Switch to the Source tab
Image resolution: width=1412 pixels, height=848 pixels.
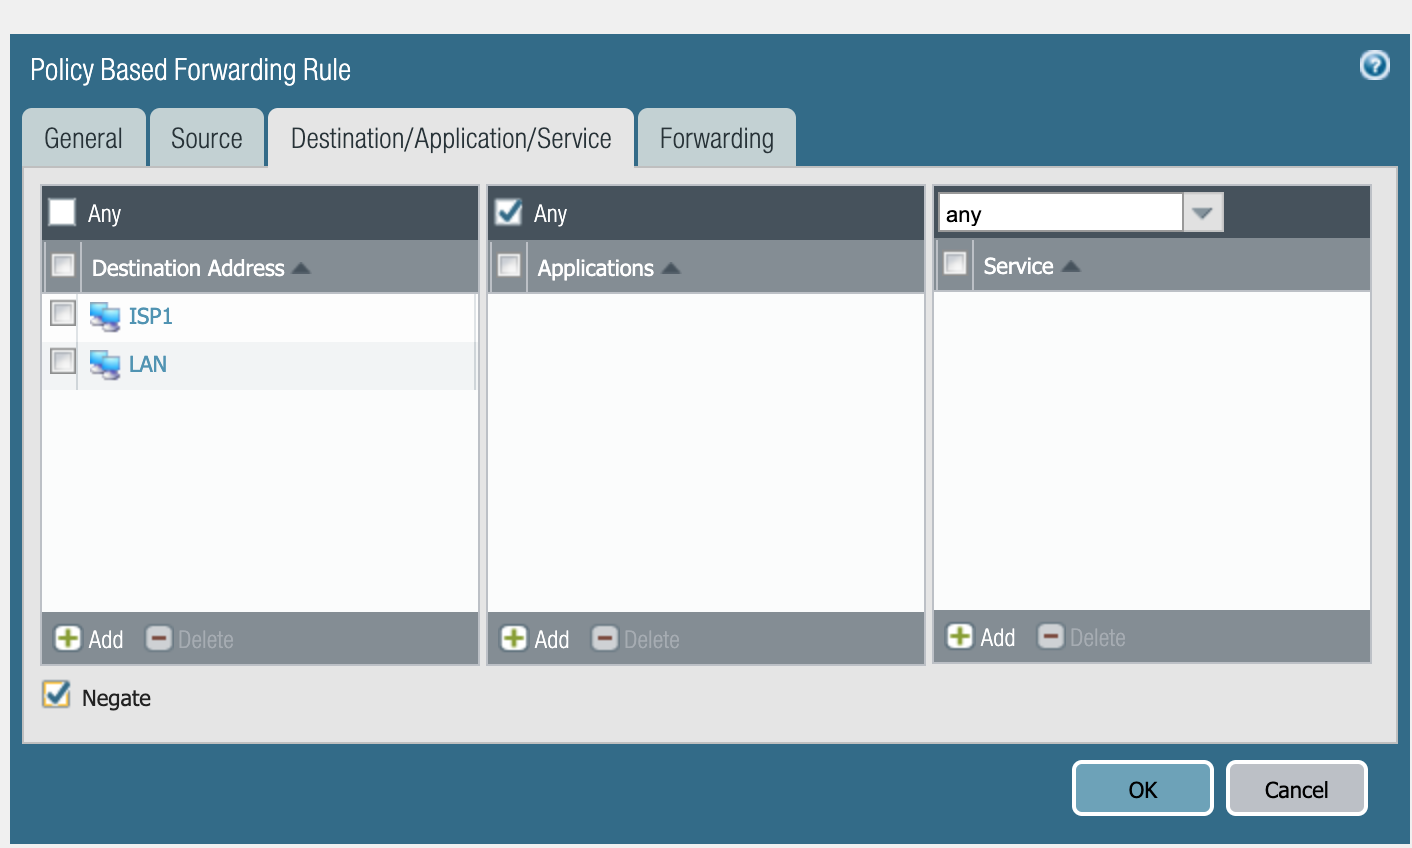pos(207,138)
